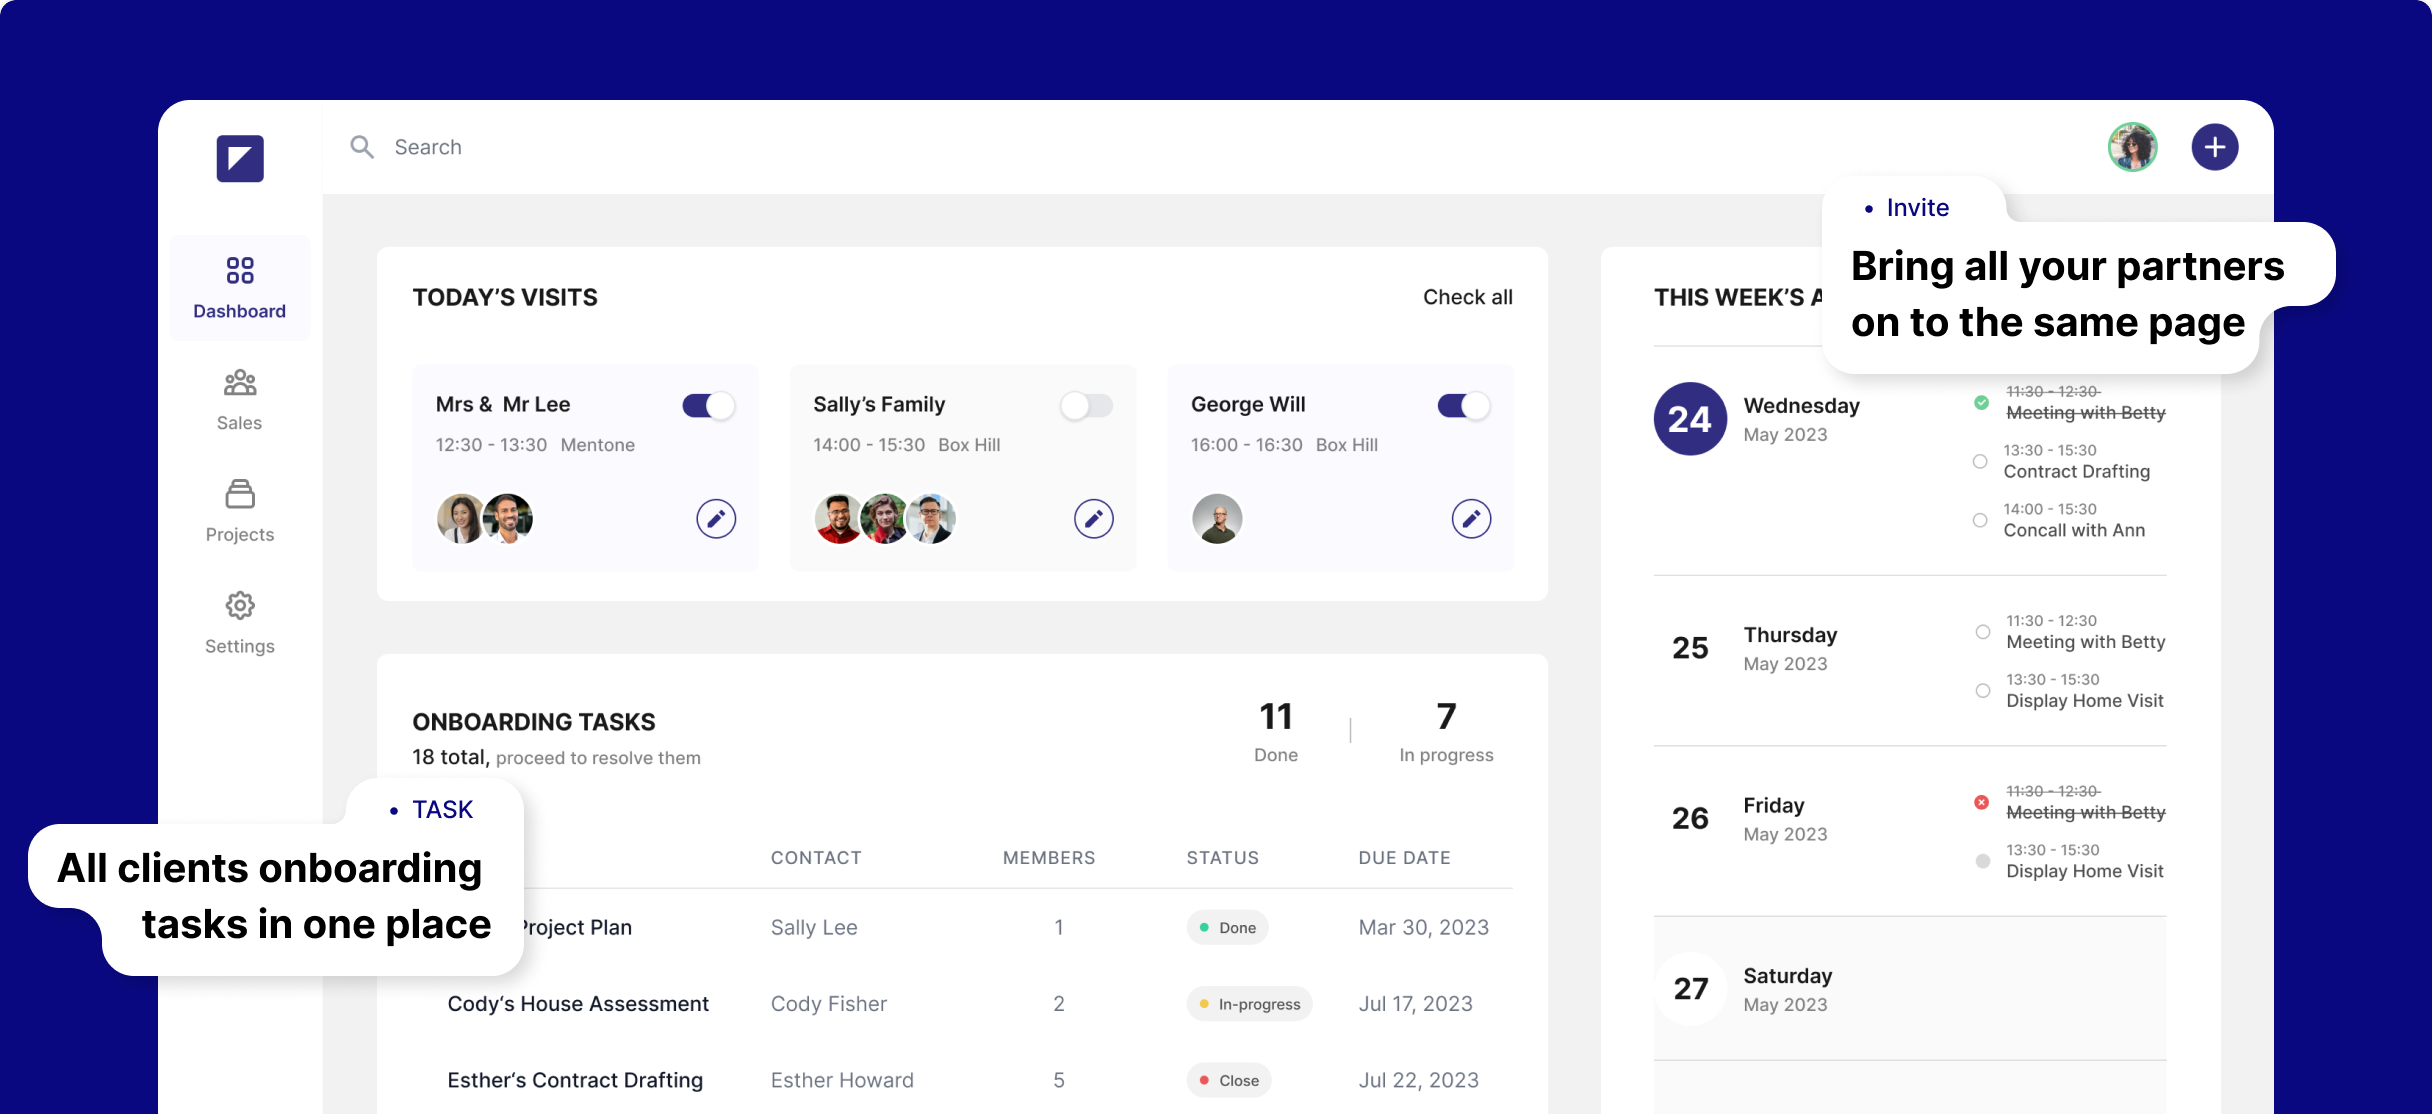
Task: Open Cody's House Assessment task
Action: point(578,1003)
